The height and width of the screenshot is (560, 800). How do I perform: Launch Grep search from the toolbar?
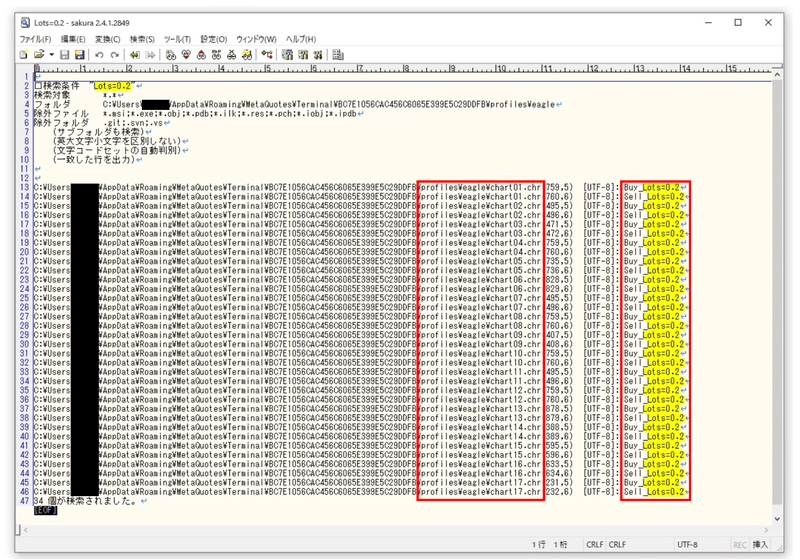point(247,55)
